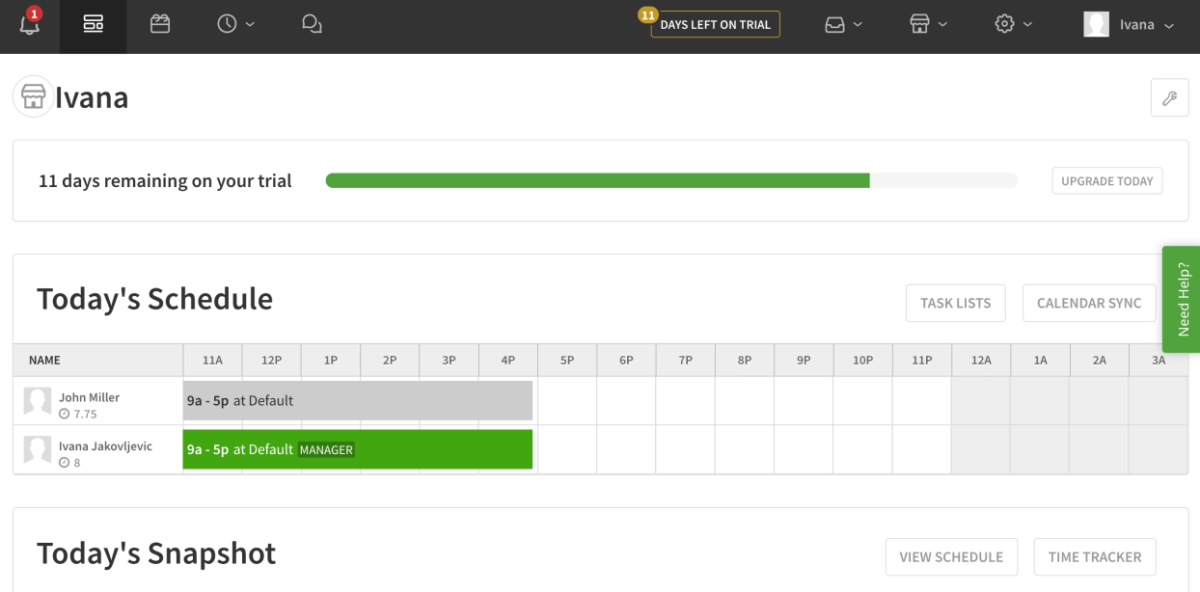Viewport: 1200px width, 592px height.
Task: Open the workplace dropdown in the top bar
Action: pos(928,24)
